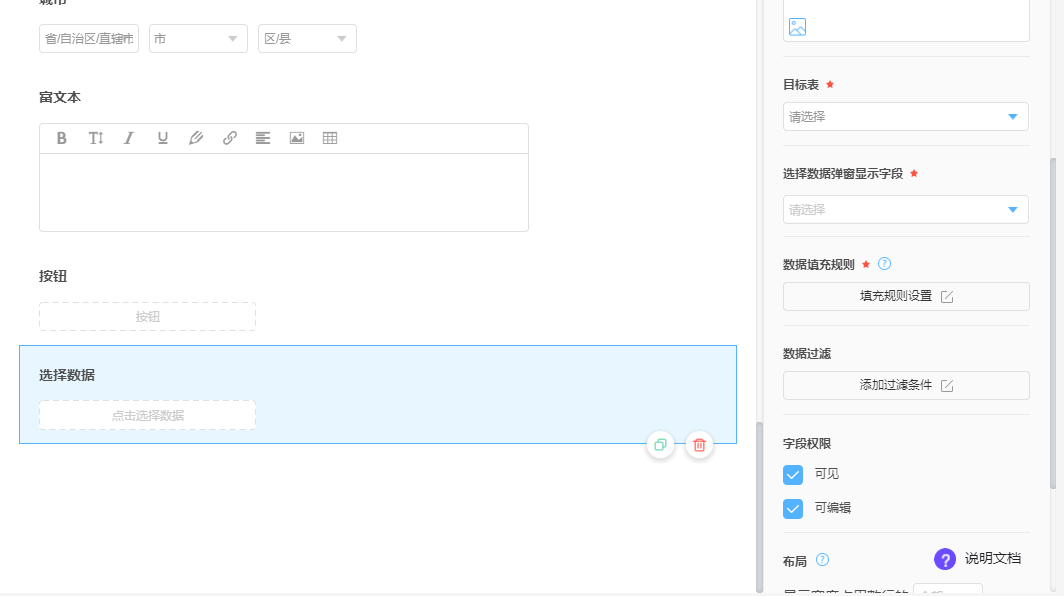Click the image placeholder icon in right panel

coord(797,27)
